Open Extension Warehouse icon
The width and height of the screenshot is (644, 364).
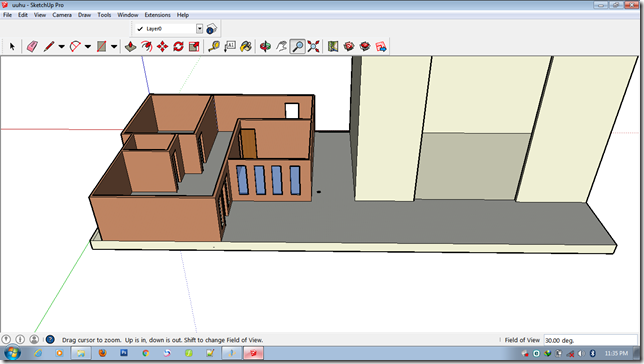click(365, 46)
